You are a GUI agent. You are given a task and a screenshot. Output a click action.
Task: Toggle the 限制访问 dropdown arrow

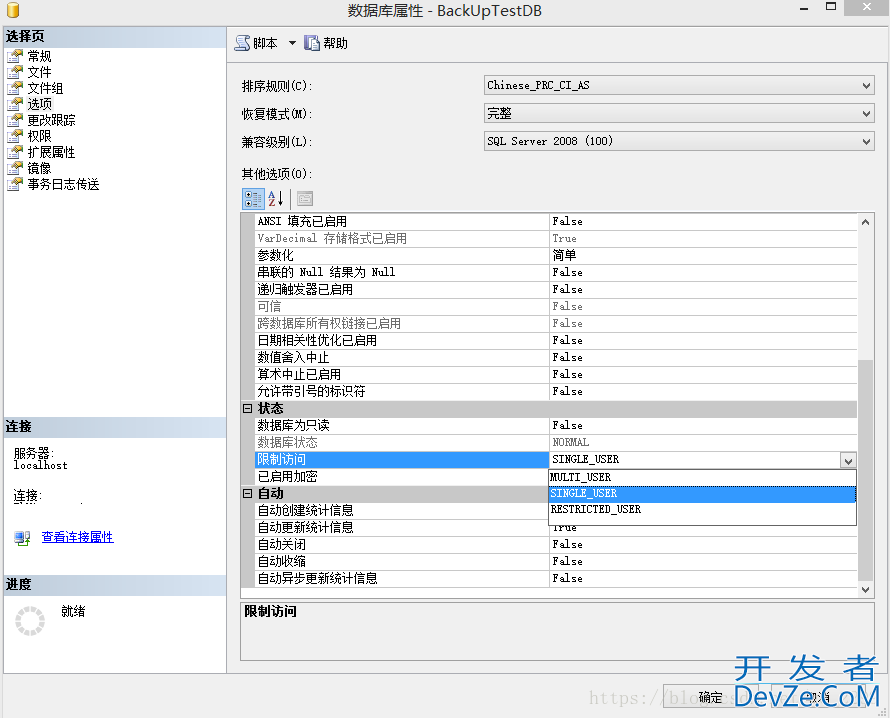pos(848,460)
